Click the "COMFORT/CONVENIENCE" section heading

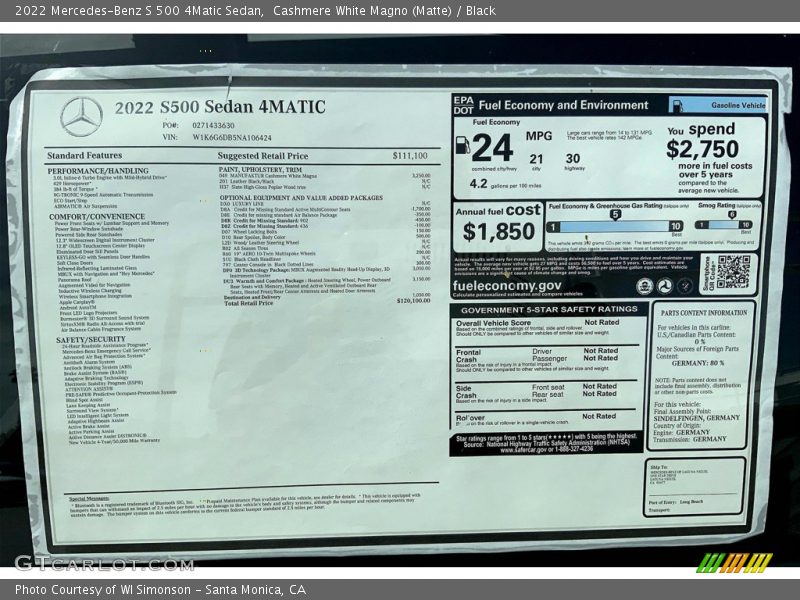[97, 216]
